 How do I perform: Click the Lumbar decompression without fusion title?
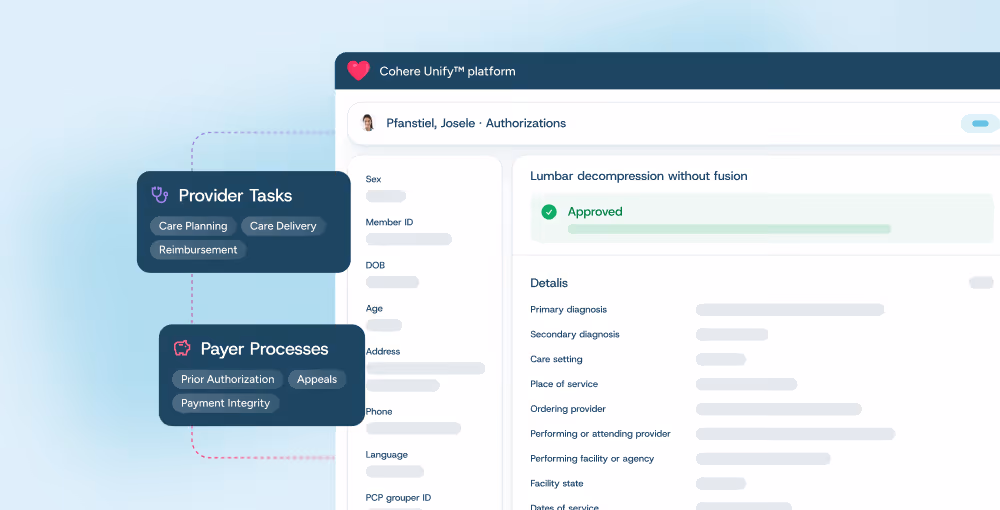pos(638,176)
